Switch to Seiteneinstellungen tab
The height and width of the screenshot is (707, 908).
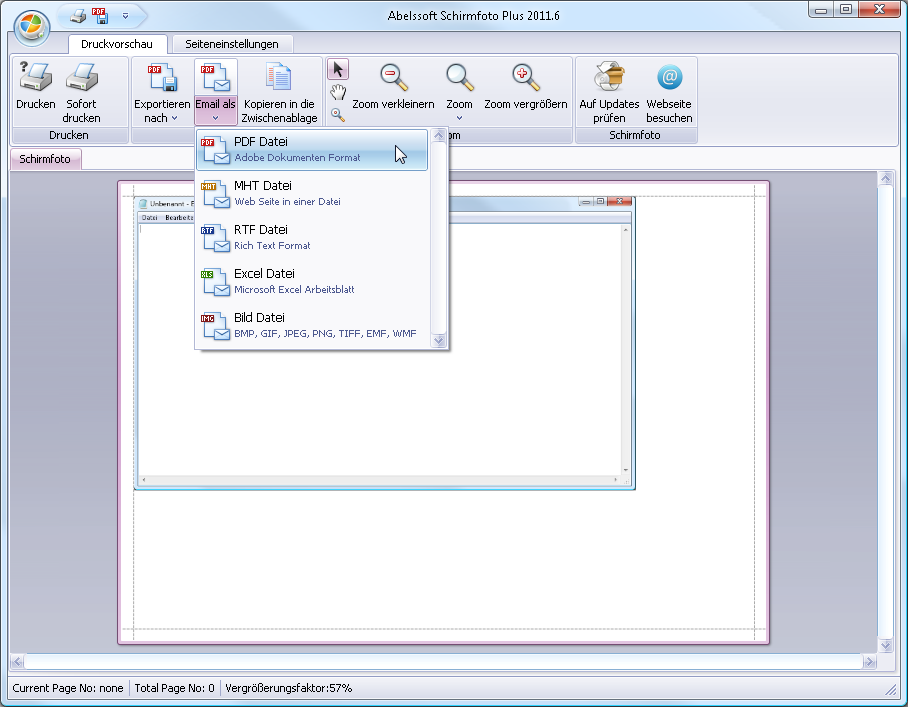[232, 44]
